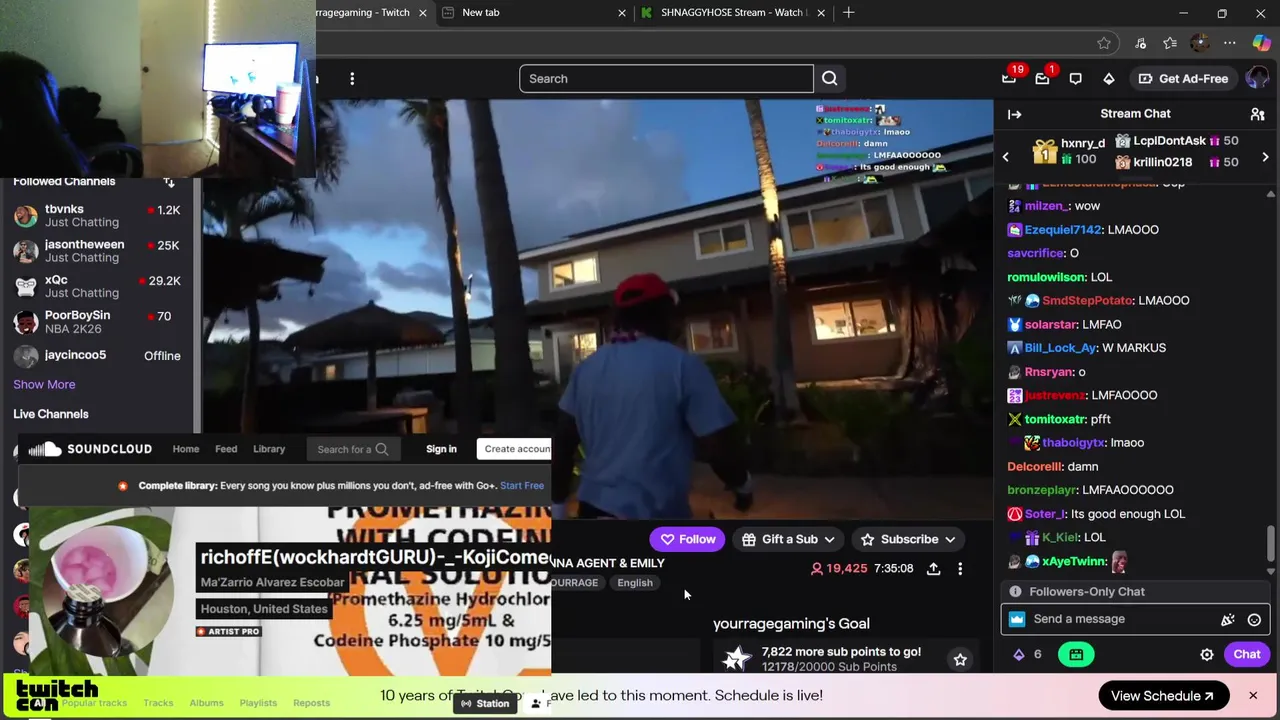Image resolution: width=1280 pixels, height=720 pixels.
Task: Open browser settings and more ellipsis
Action: [1230, 43]
